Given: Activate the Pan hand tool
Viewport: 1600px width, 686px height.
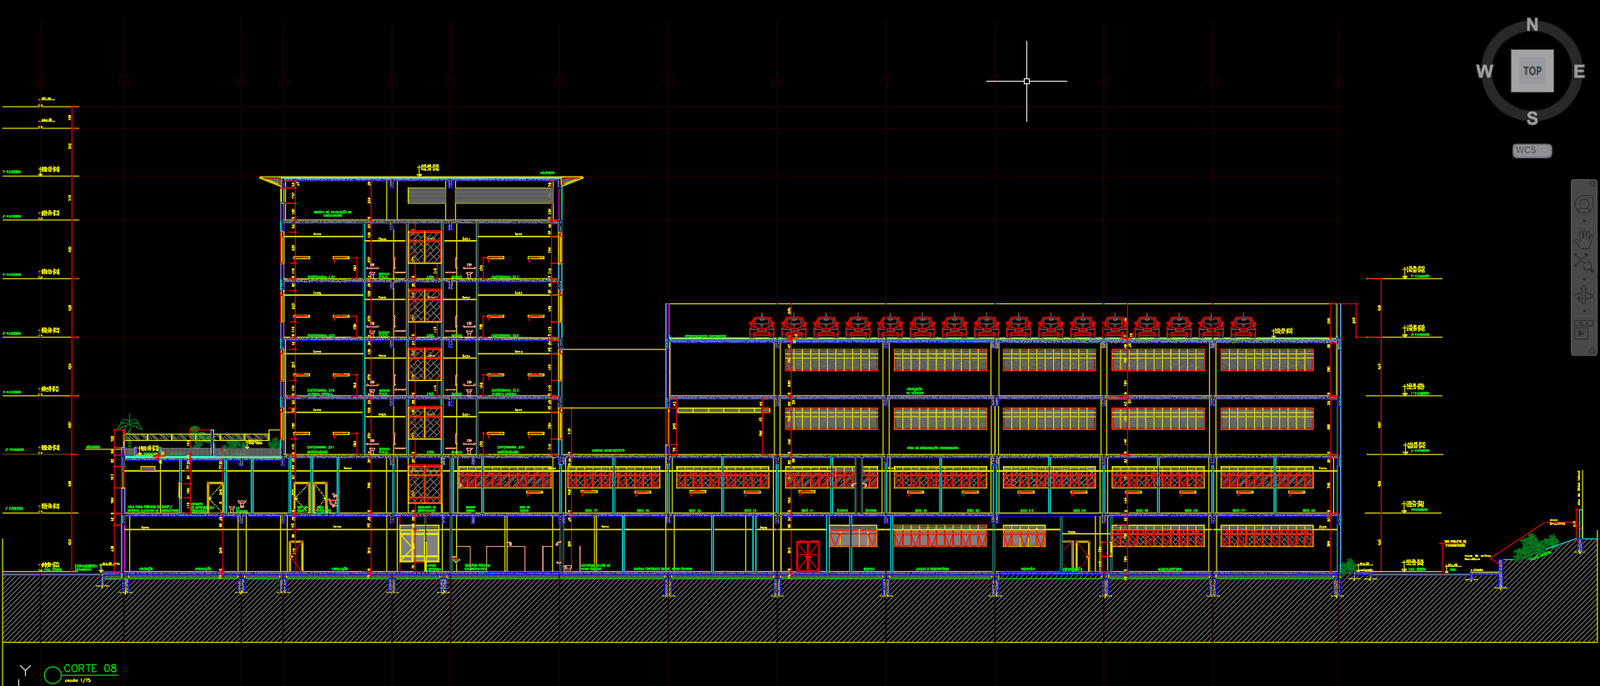Looking at the screenshot, I should coord(1584,238).
